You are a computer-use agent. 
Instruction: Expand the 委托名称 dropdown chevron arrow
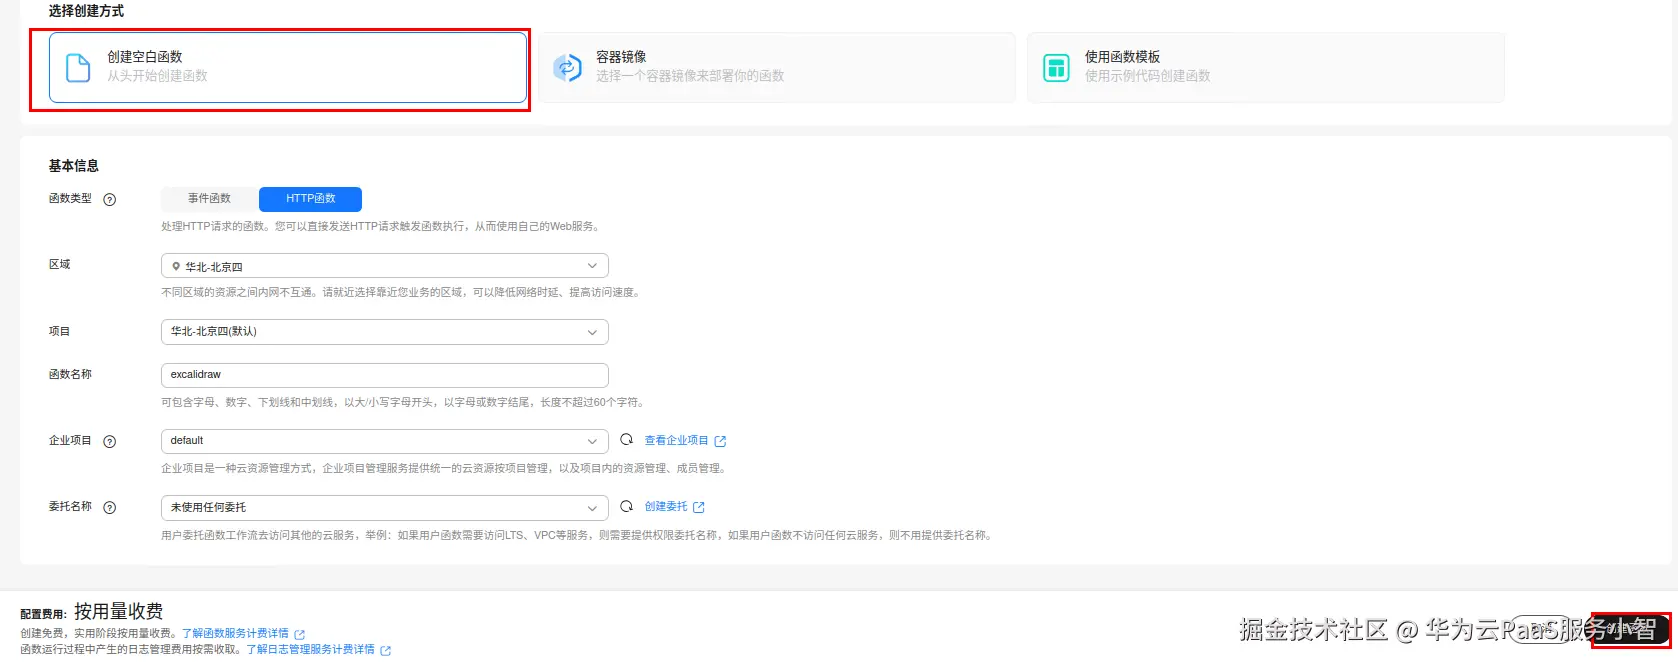(592, 508)
